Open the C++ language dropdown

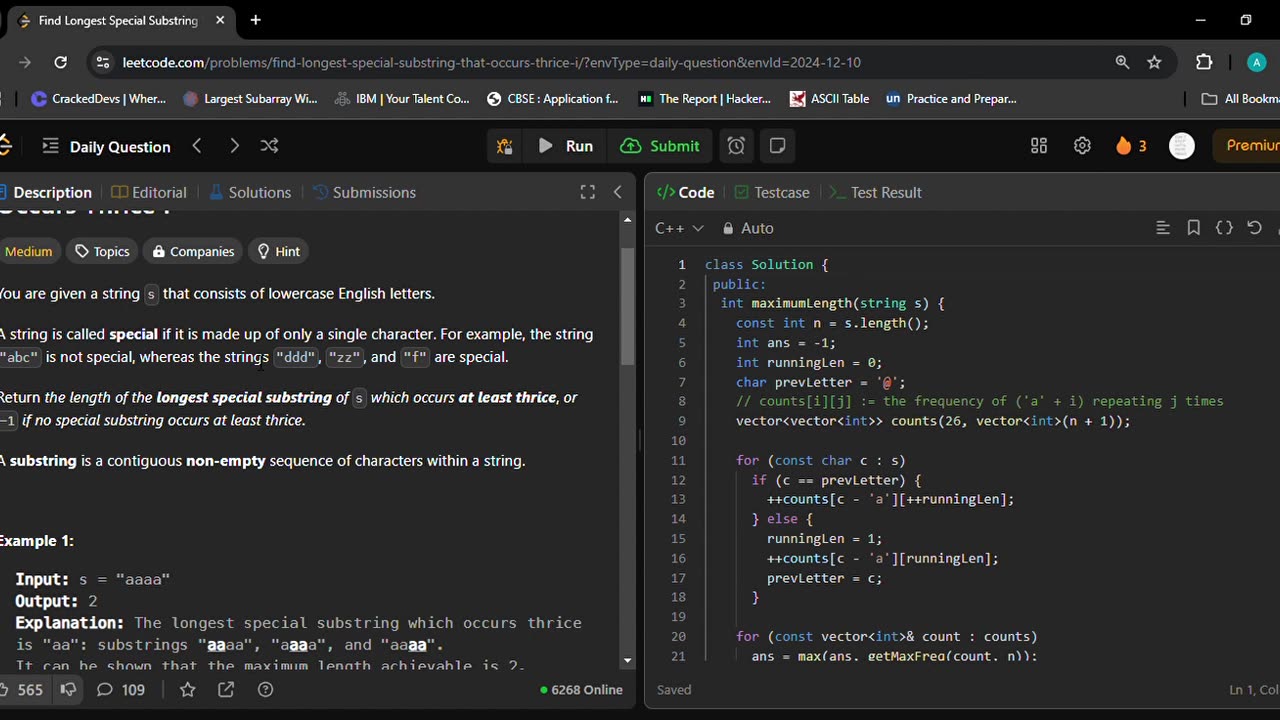(679, 228)
